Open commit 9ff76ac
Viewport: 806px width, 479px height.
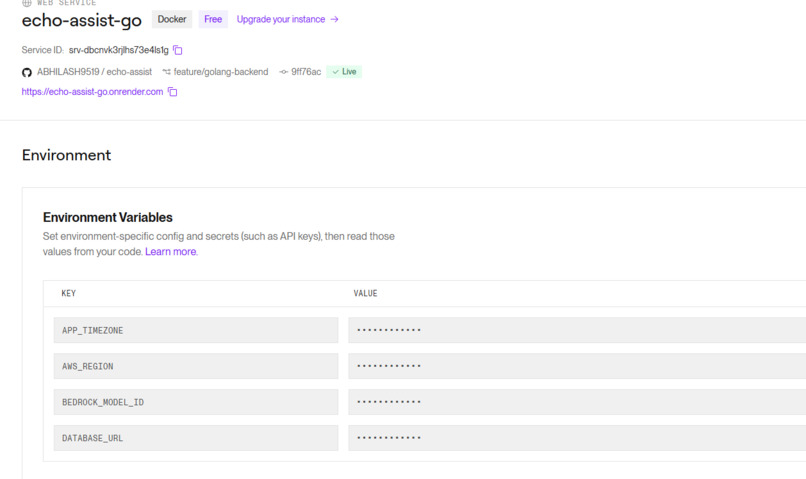coord(306,72)
